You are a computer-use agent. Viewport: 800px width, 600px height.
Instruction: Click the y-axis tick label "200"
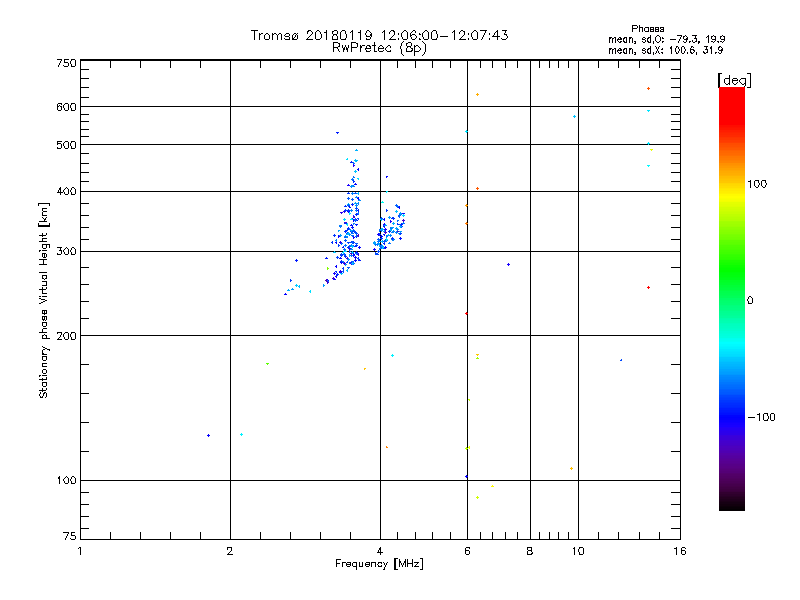(x=67, y=336)
